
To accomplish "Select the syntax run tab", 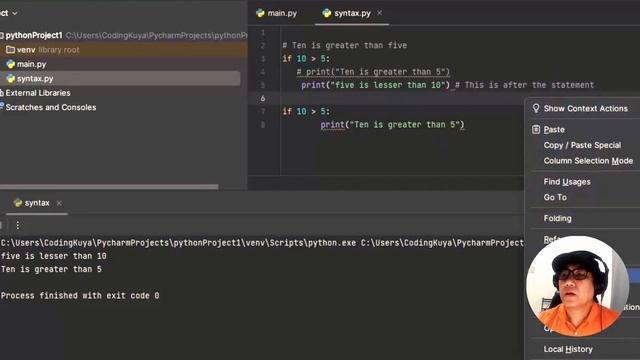I will click(x=37, y=203).
